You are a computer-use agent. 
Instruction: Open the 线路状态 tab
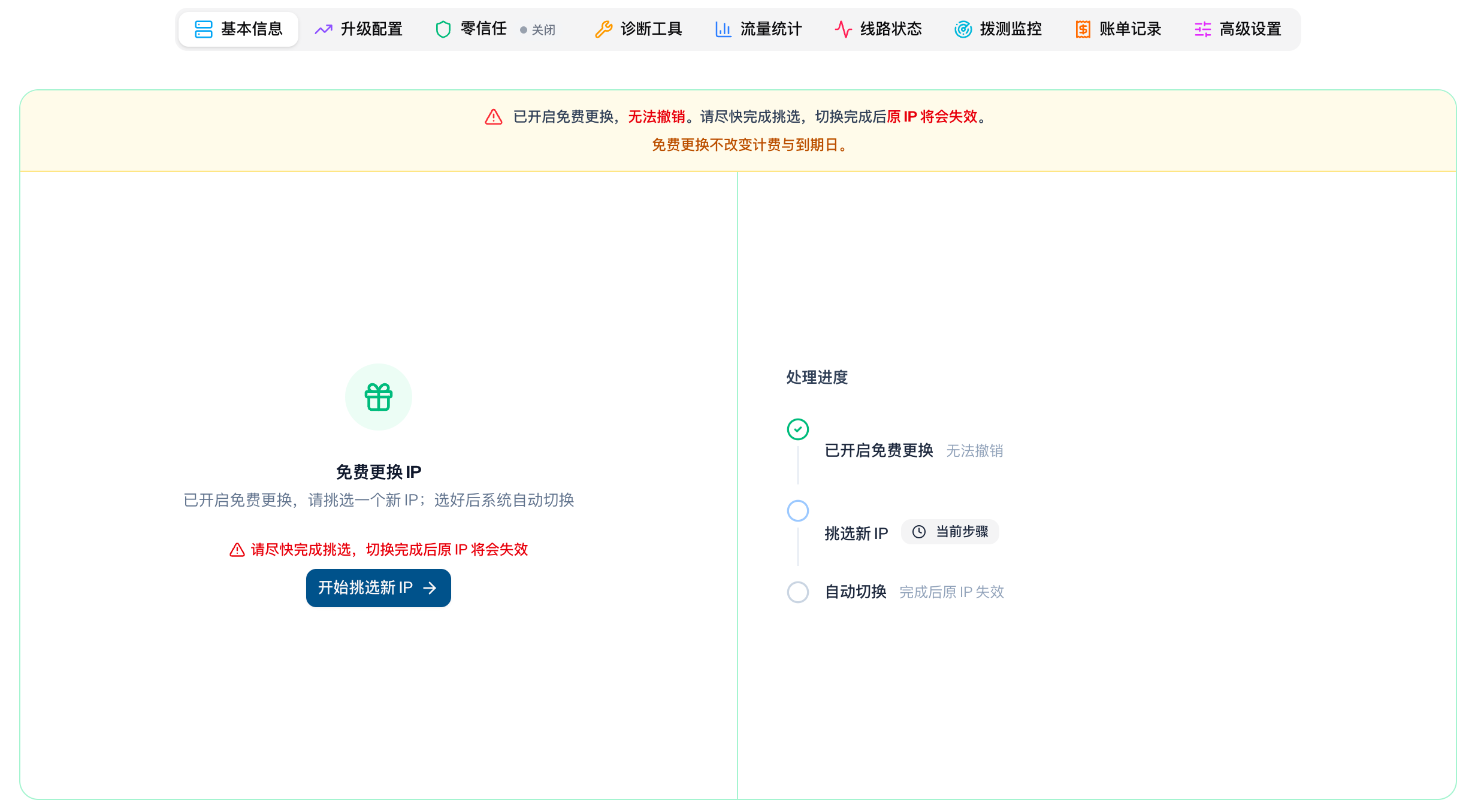[x=878, y=29]
